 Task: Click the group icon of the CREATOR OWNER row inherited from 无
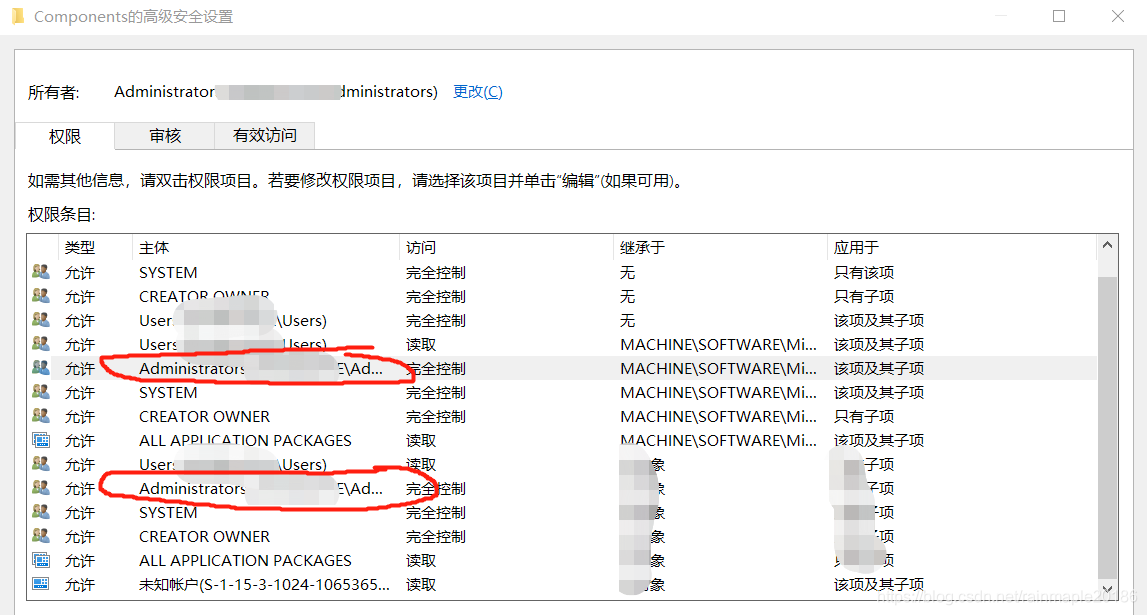tap(41, 296)
